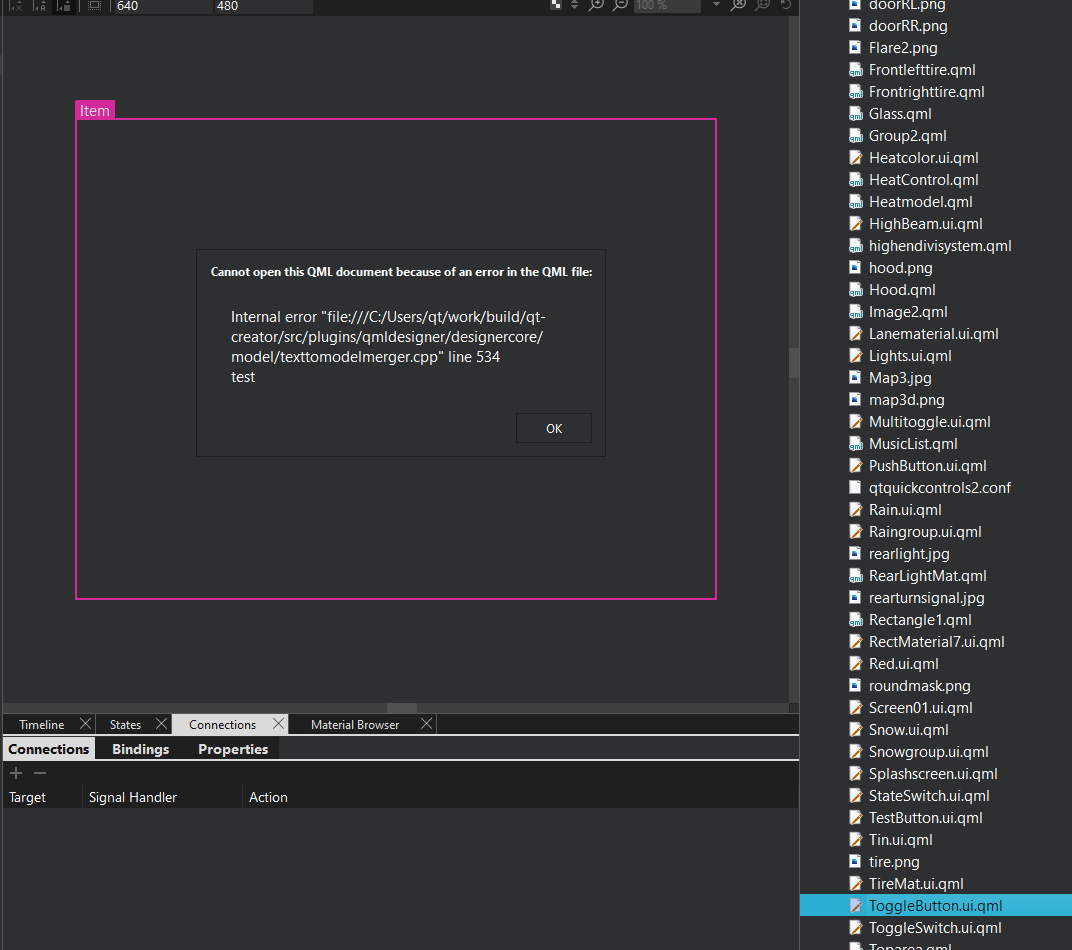Switch to the Bindings sub-tab
This screenshot has width=1072, height=950.
[x=140, y=749]
